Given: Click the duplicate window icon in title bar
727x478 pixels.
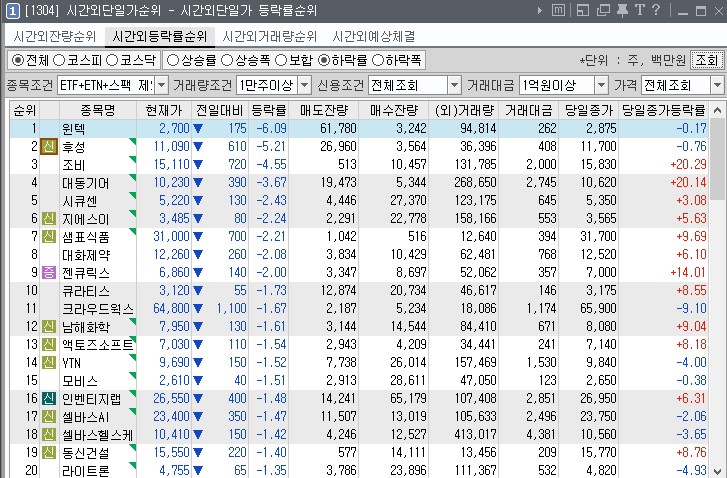Looking at the screenshot, I should coord(603,10).
